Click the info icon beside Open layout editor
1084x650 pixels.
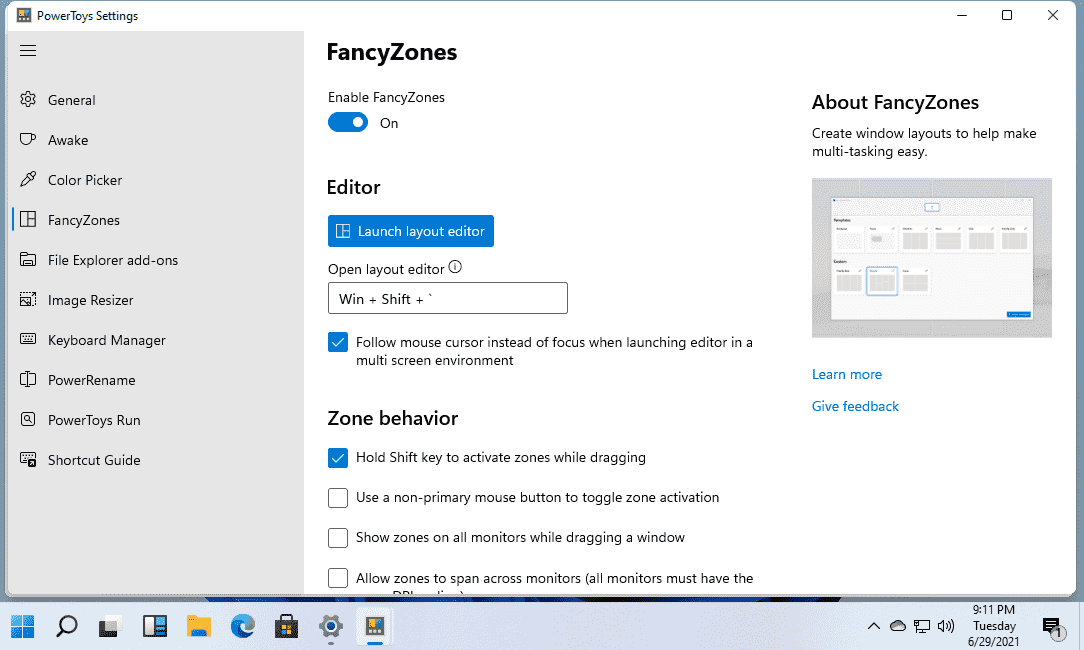[x=455, y=267]
